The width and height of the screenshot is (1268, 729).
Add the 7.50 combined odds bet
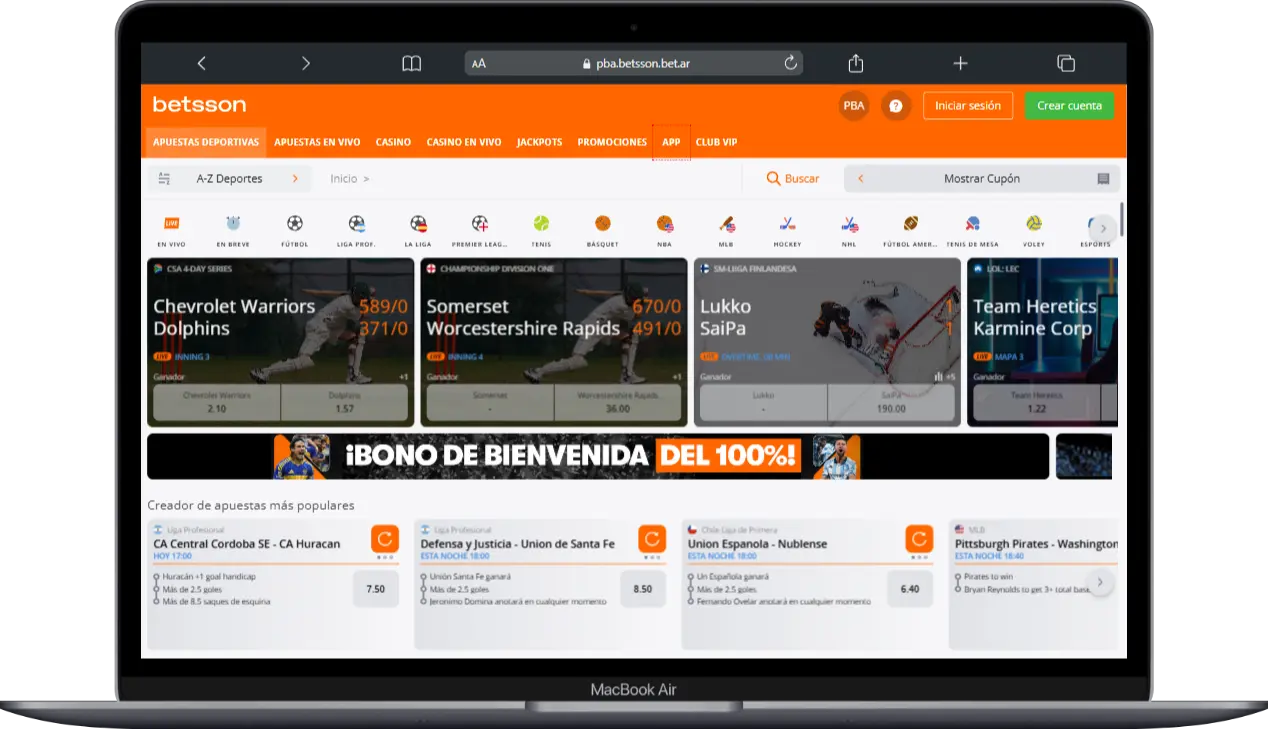376,589
